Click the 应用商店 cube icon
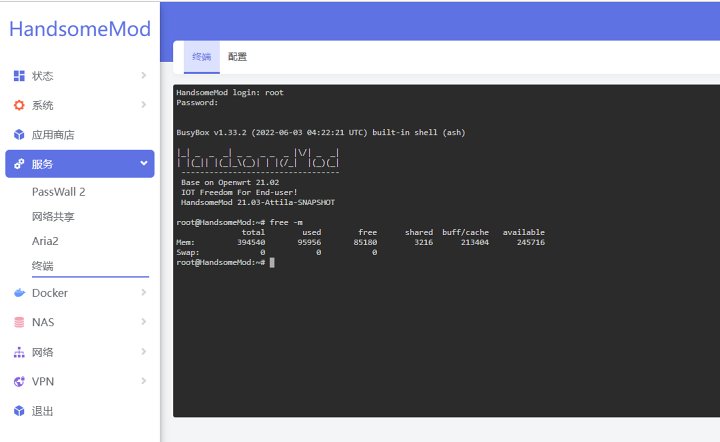 tap(19, 134)
